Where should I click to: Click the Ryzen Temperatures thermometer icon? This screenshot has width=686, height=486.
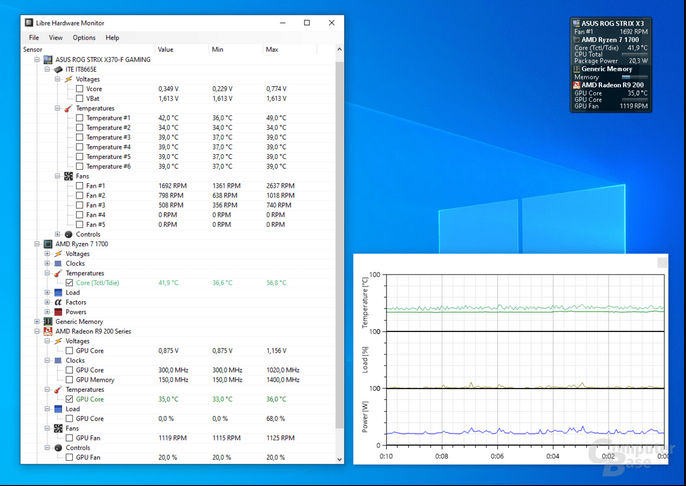pyautogui.click(x=58, y=273)
